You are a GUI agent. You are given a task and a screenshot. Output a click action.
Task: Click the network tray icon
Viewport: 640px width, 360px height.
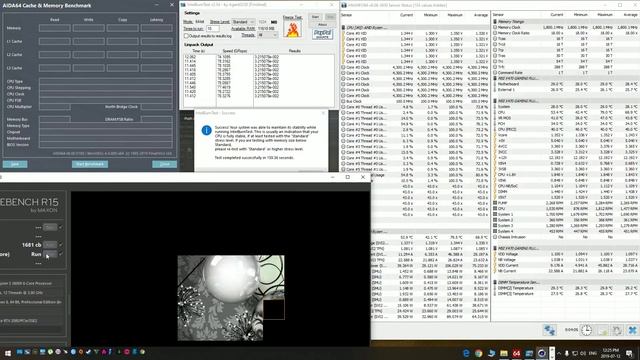pos(575,353)
